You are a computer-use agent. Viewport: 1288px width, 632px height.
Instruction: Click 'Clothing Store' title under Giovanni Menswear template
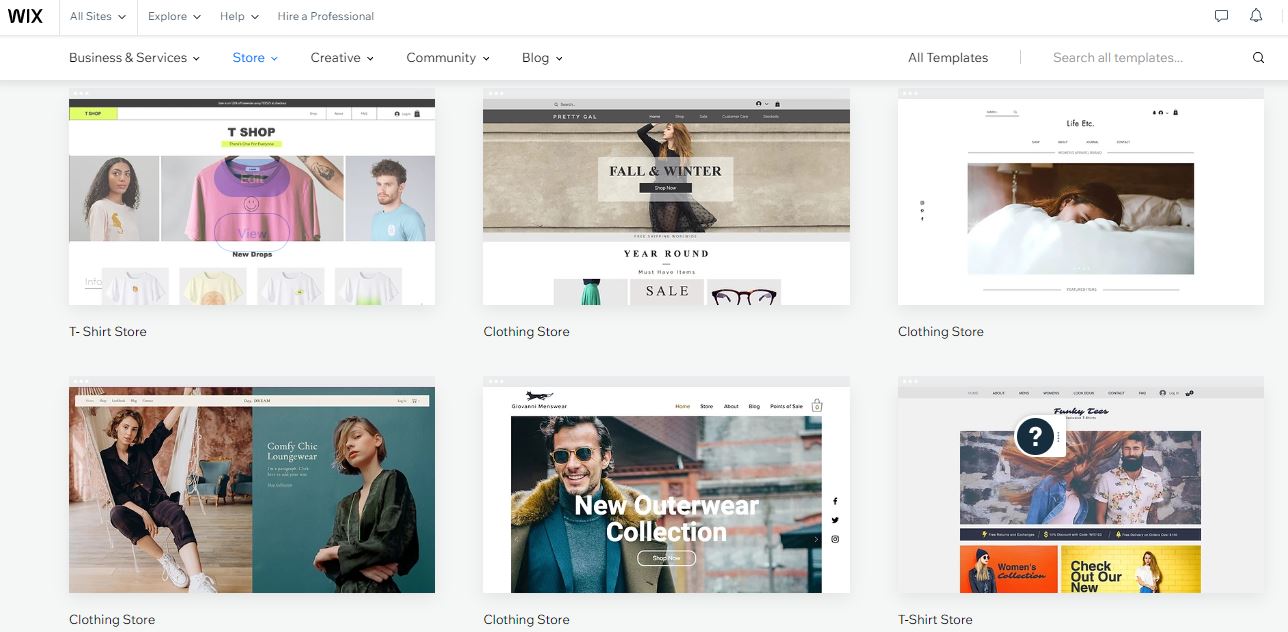[x=526, y=620]
